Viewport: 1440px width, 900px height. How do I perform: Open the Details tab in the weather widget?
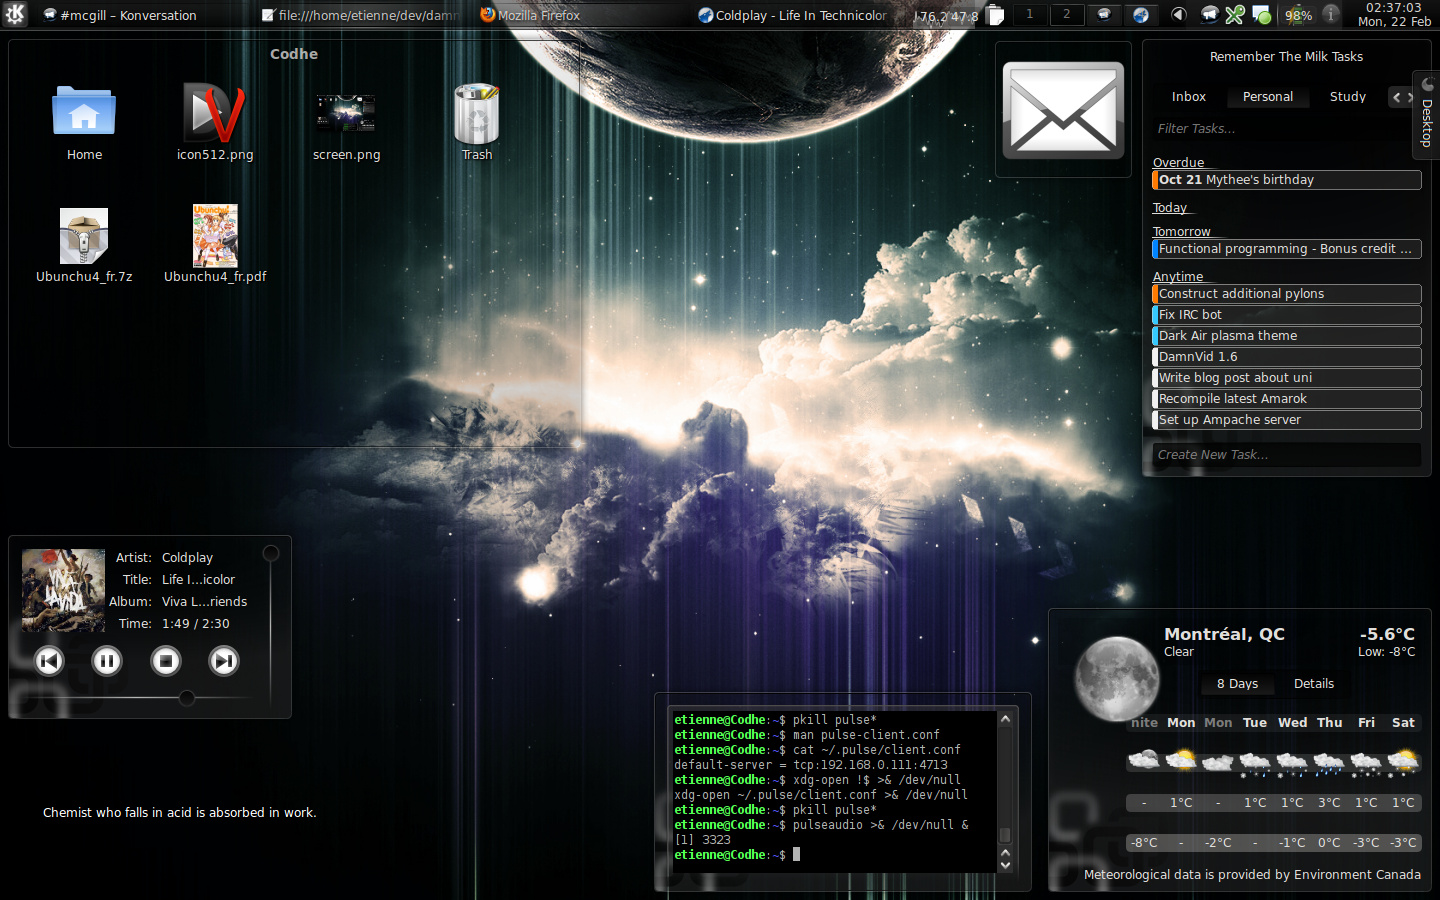(x=1313, y=683)
